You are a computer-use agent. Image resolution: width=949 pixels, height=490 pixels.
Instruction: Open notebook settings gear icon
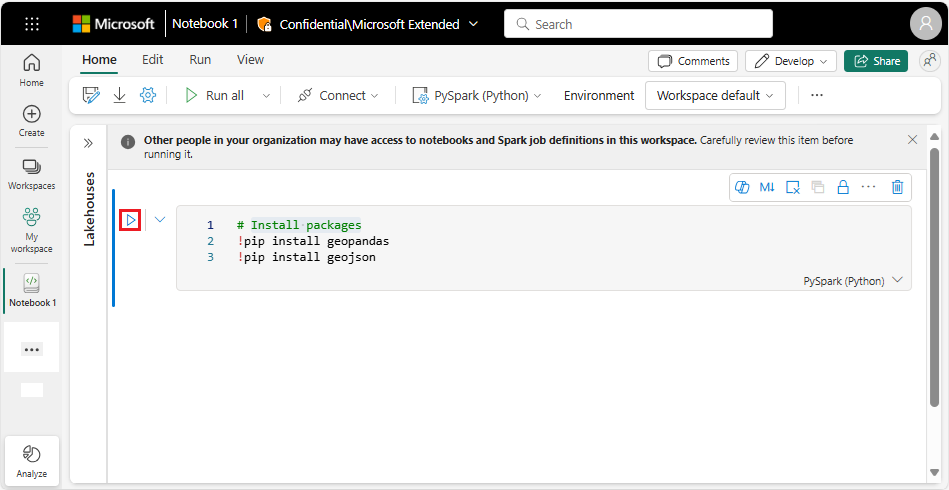148,95
